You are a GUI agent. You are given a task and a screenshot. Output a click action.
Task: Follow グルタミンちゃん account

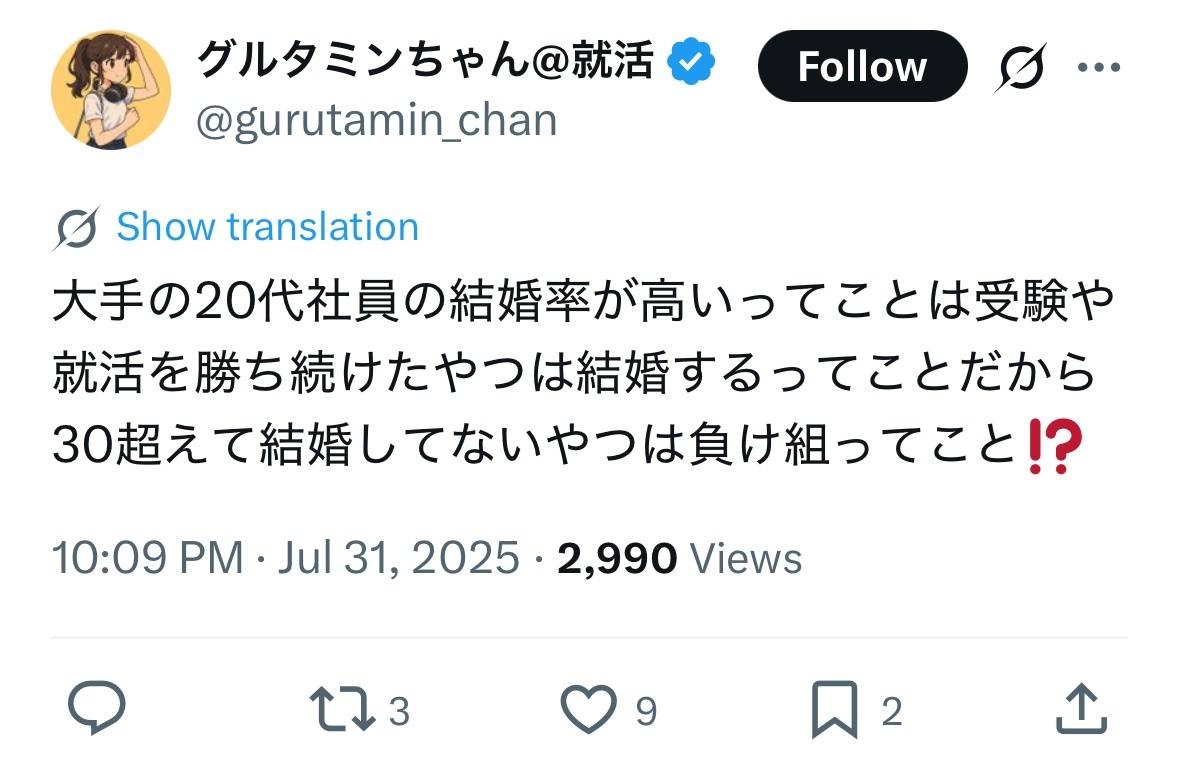pos(862,67)
